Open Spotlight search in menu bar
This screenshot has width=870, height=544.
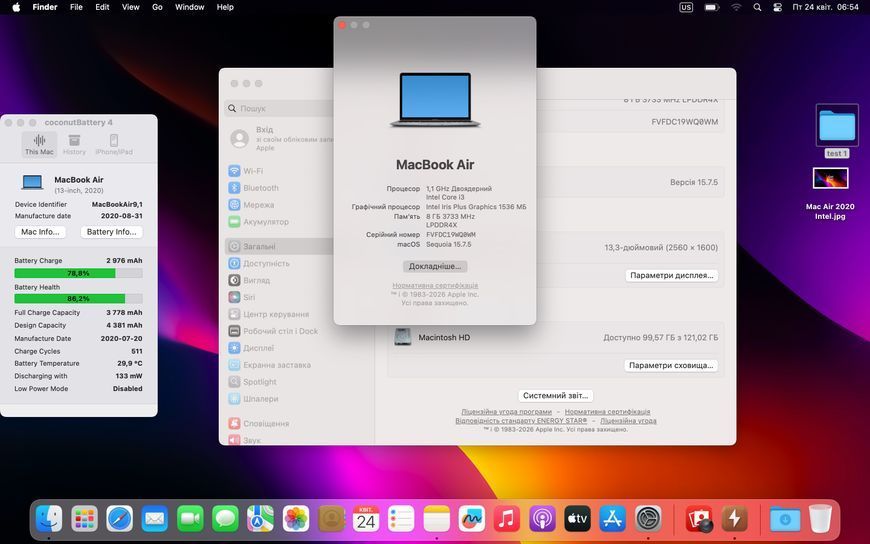coord(757,7)
